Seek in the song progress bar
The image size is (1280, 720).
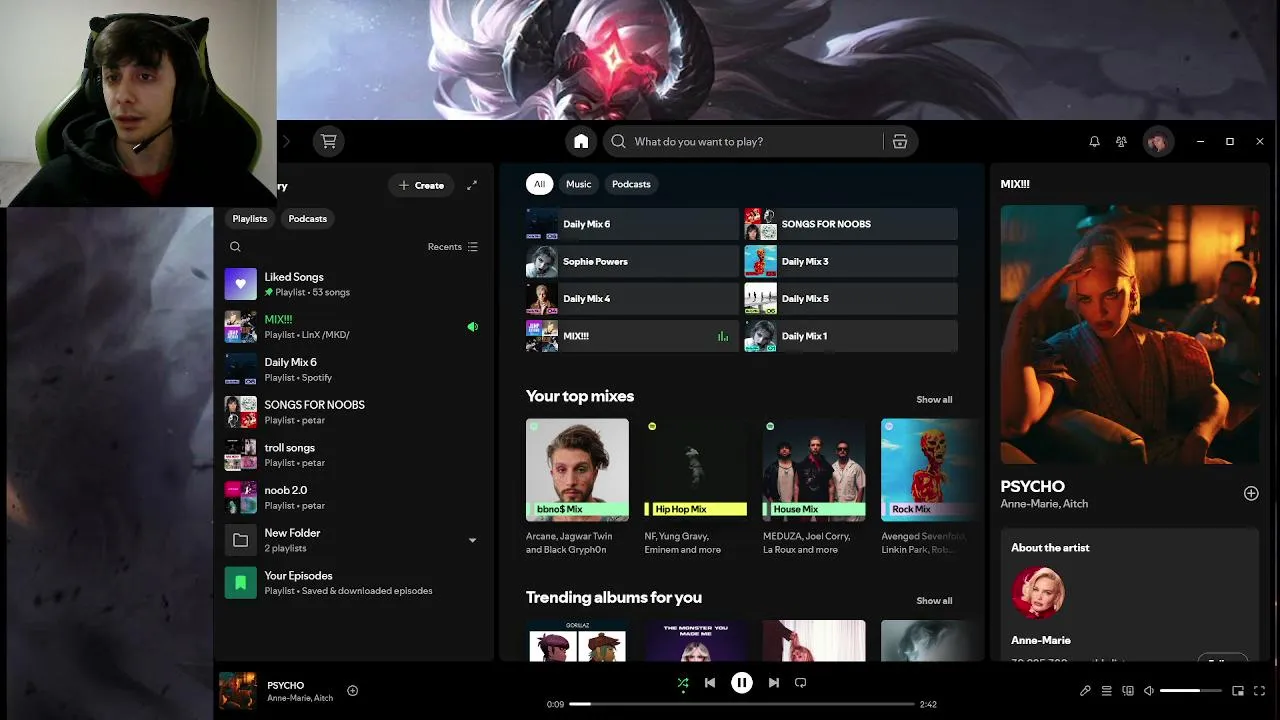click(x=742, y=704)
